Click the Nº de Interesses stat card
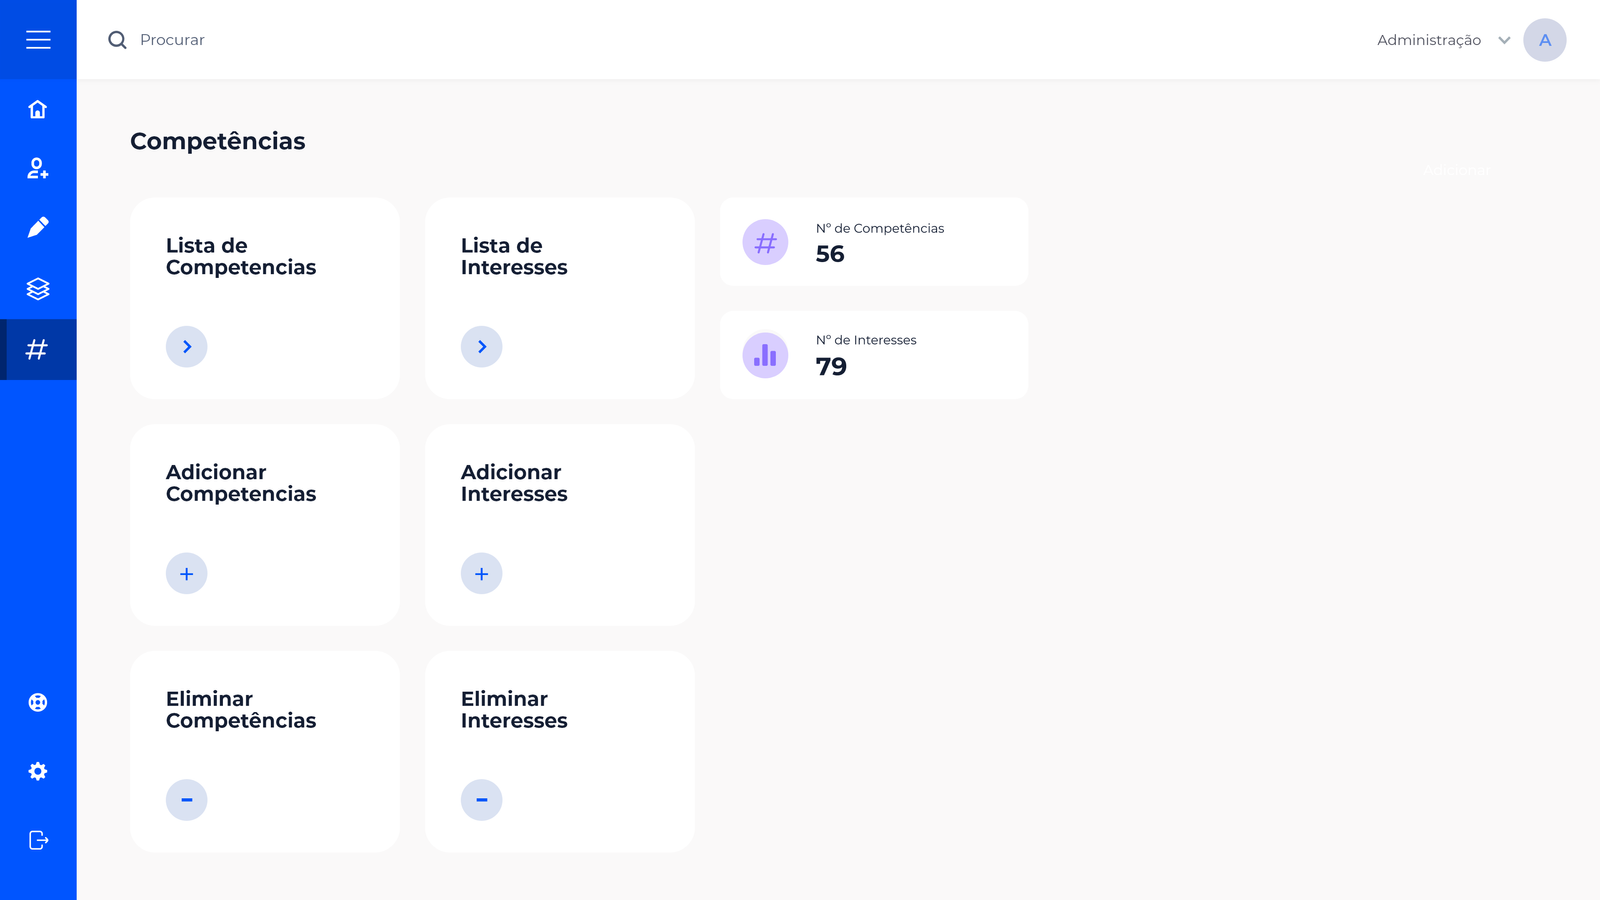Screen dimensions: 1600x900 873,355
